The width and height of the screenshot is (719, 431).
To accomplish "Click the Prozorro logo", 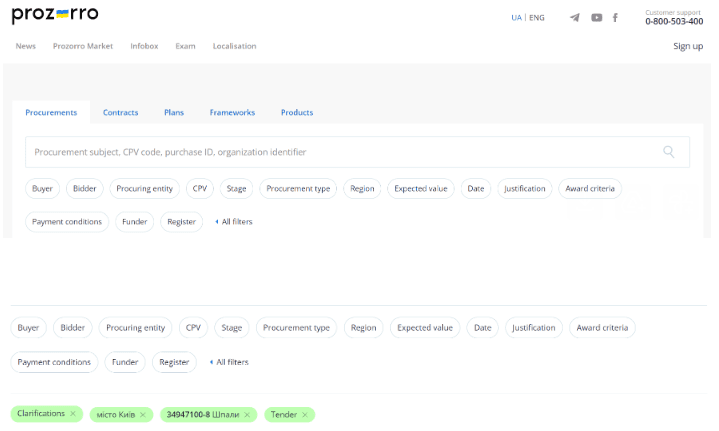I will [x=56, y=16].
